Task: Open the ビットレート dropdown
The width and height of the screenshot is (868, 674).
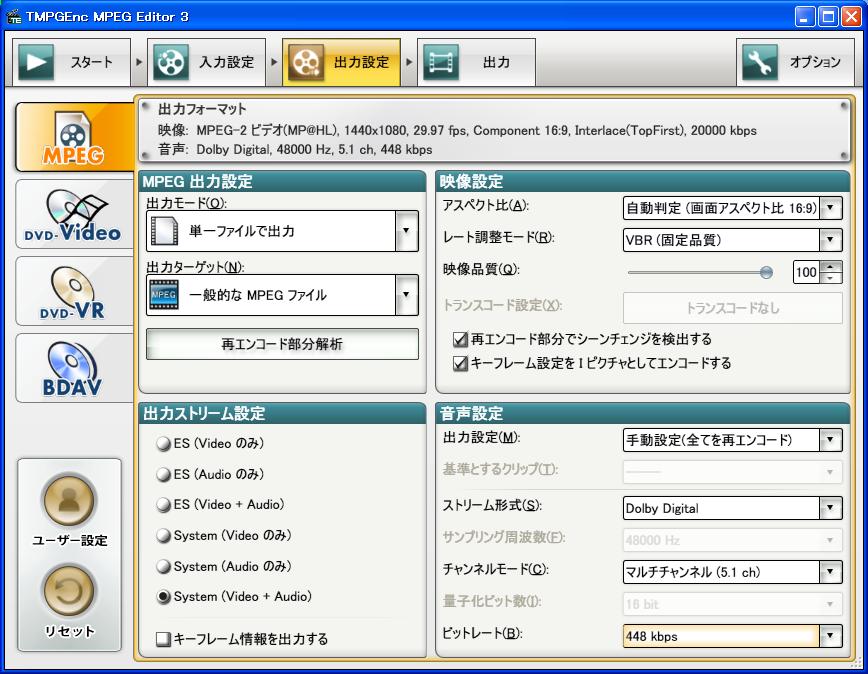Action: 829,636
